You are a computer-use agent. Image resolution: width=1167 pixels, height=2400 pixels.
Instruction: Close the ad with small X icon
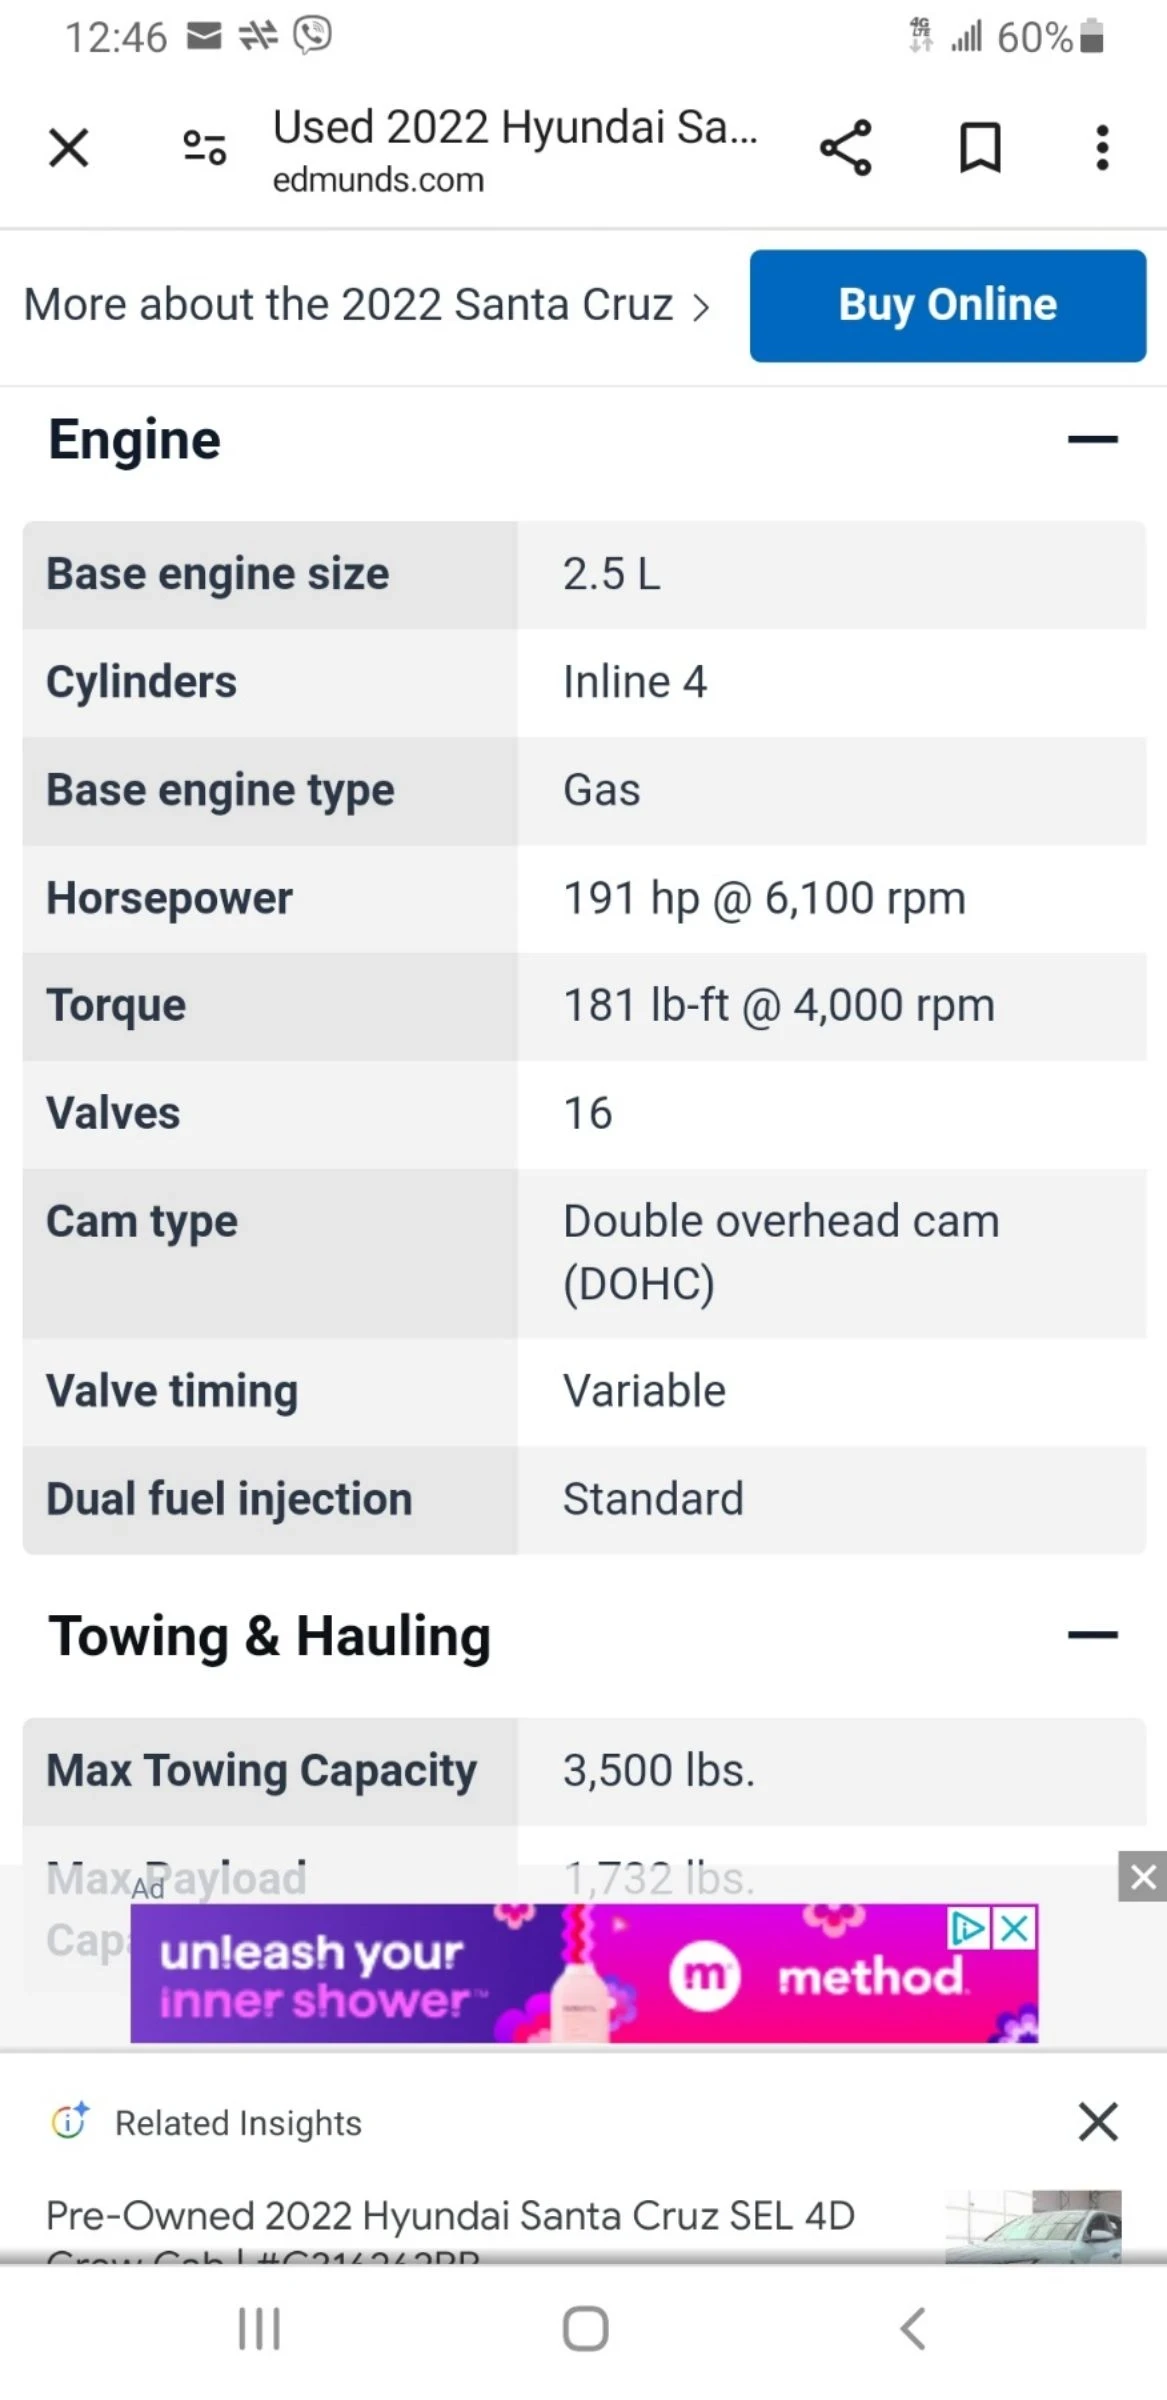point(1015,1927)
